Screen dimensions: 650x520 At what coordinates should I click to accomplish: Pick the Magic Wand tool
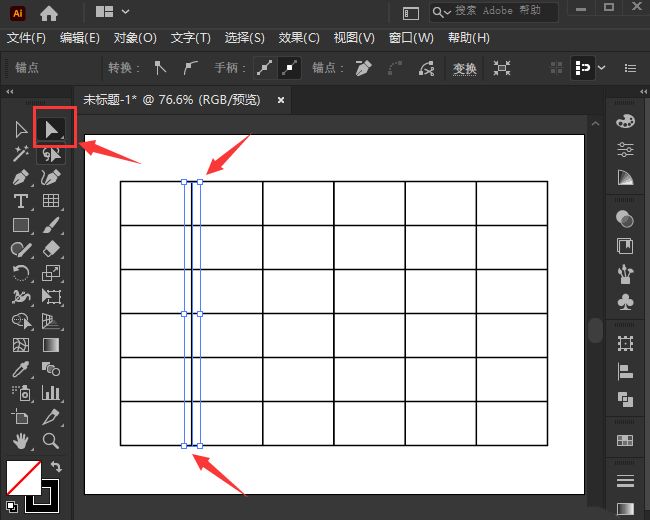click(20, 153)
